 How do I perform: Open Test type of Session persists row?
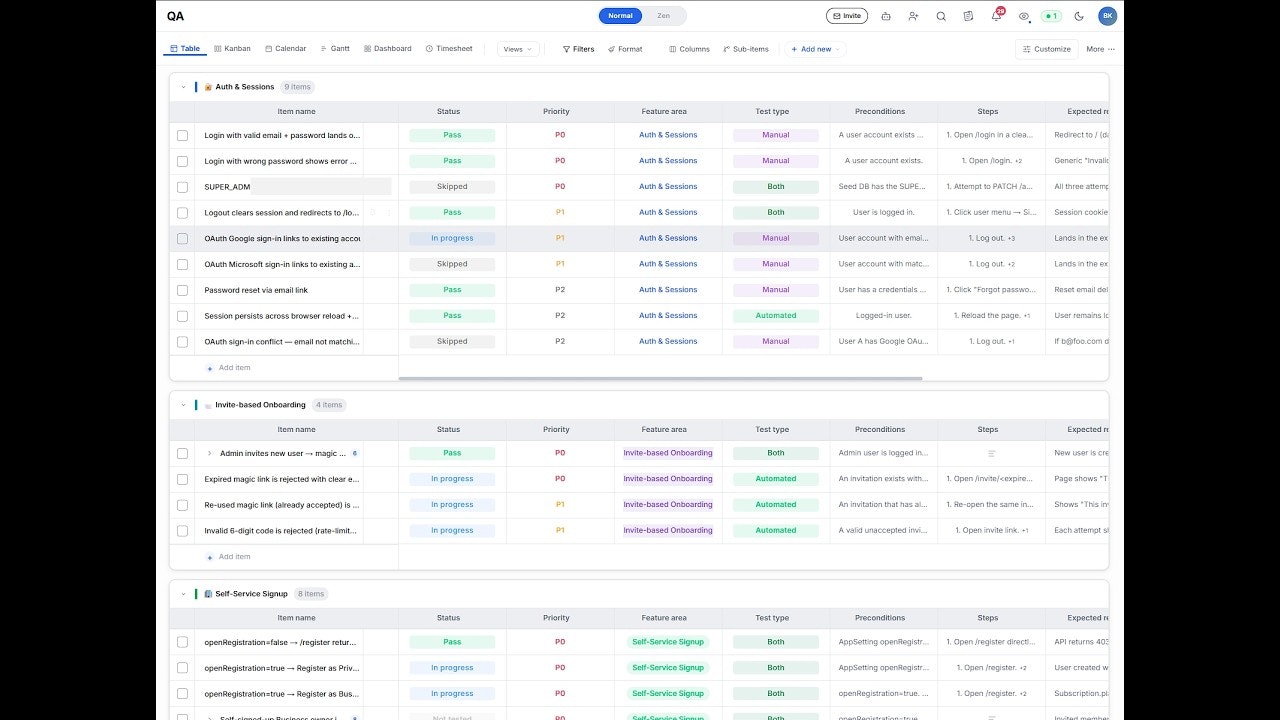[776, 316]
